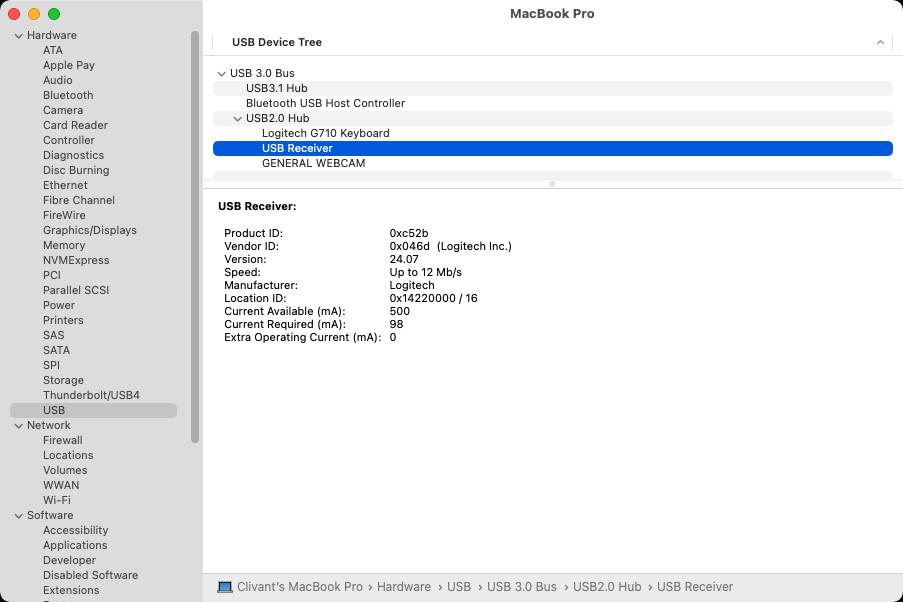Select Bluetooth in the sidebar
Viewport: 903px width, 602px height.
(68, 95)
